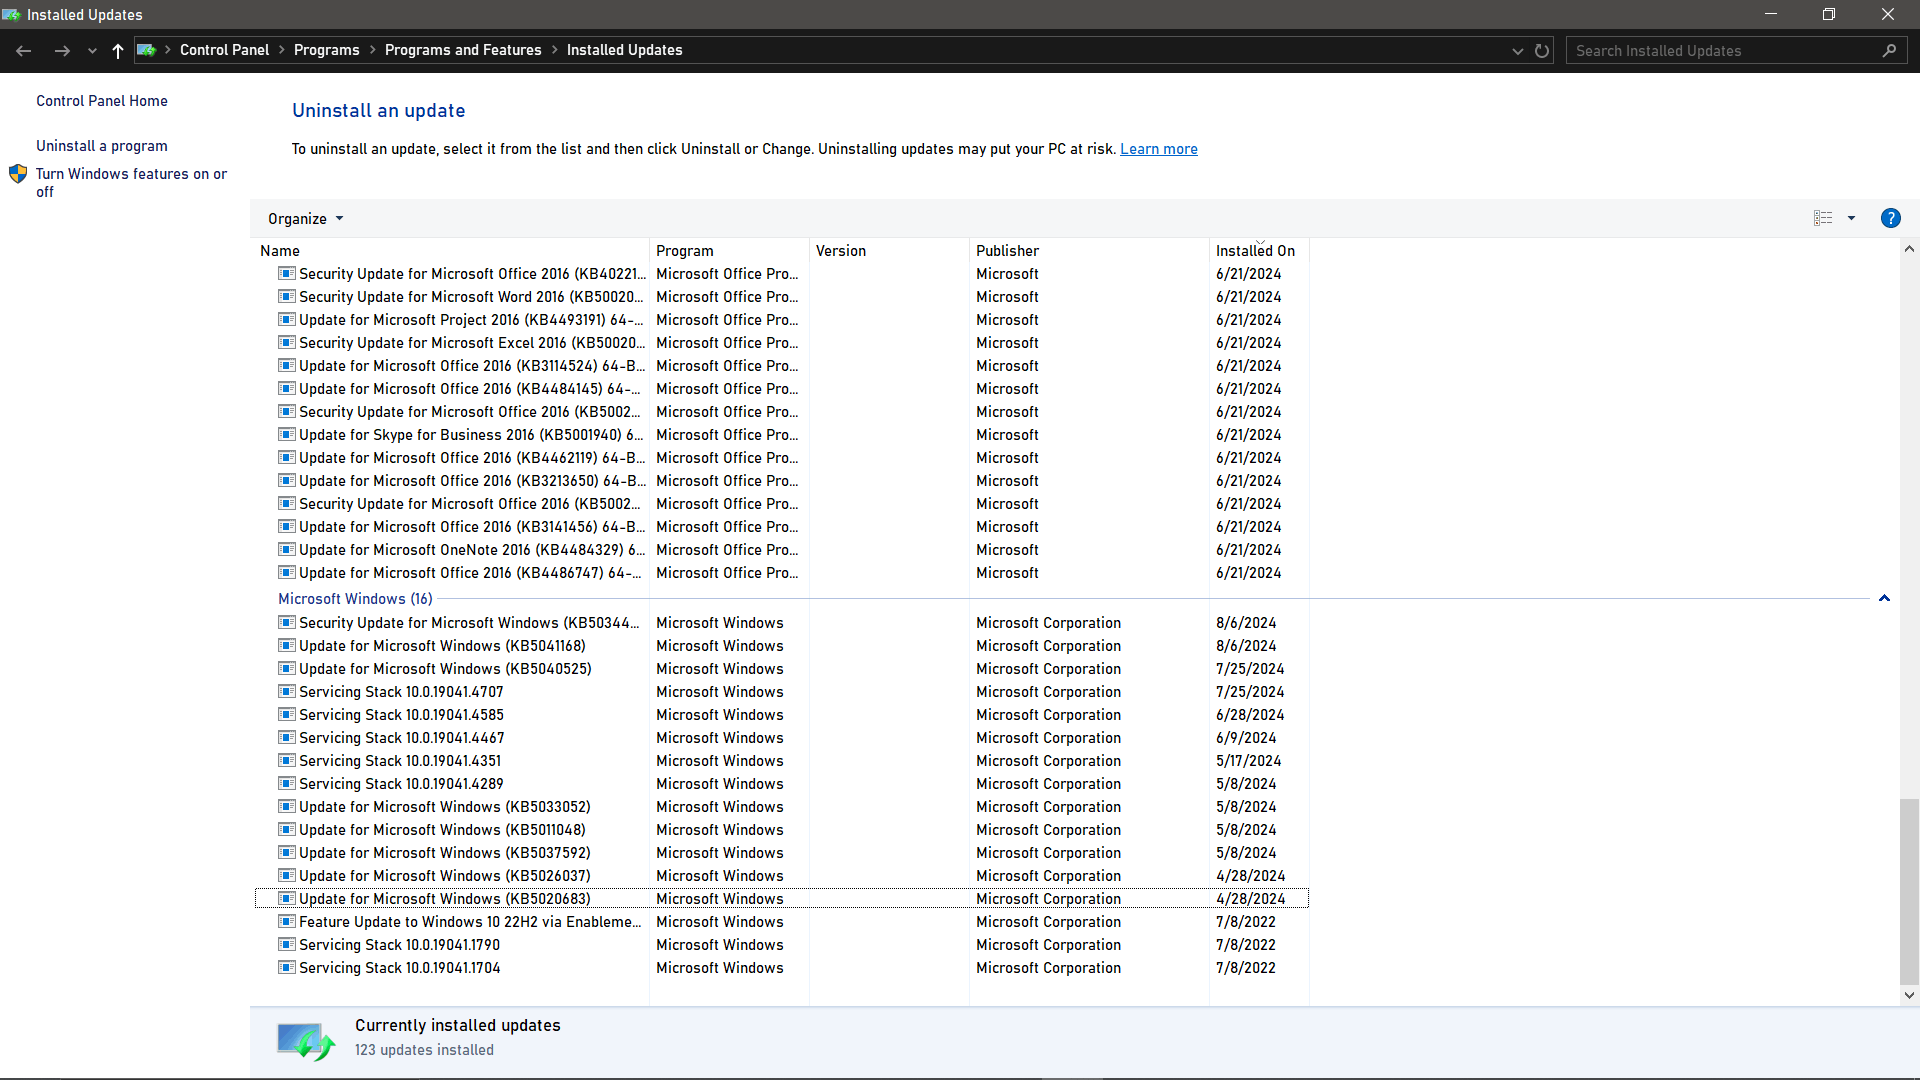Click the forward navigation arrow

(62, 51)
